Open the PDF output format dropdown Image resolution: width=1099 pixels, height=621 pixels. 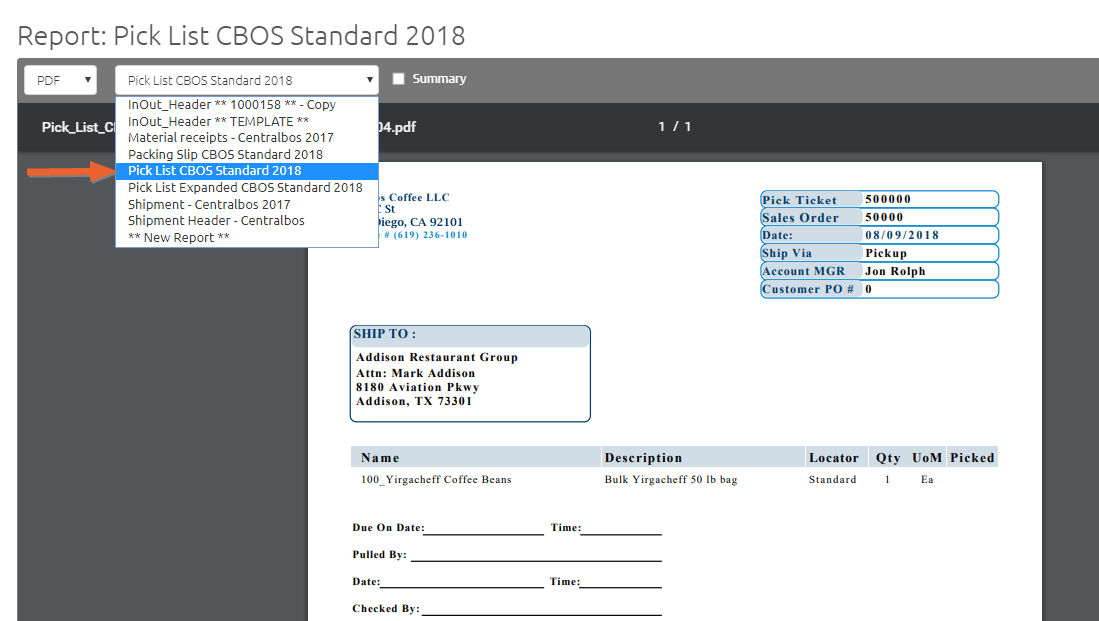click(x=59, y=79)
